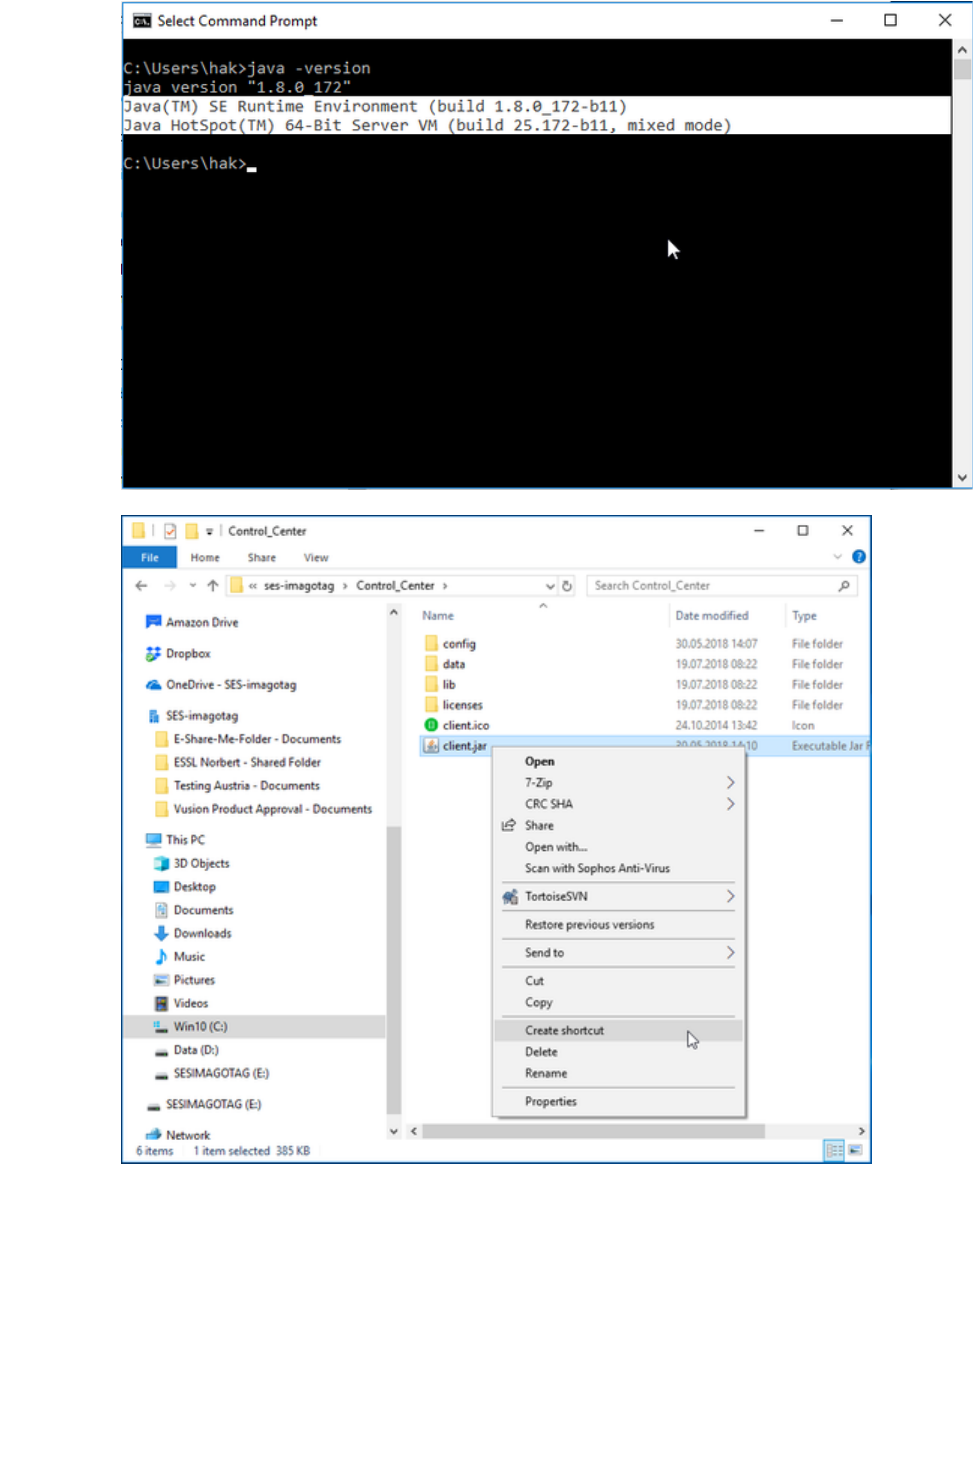Open the File tab in Explorer
The image size is (973, 1466).
(x=149, y=557)
